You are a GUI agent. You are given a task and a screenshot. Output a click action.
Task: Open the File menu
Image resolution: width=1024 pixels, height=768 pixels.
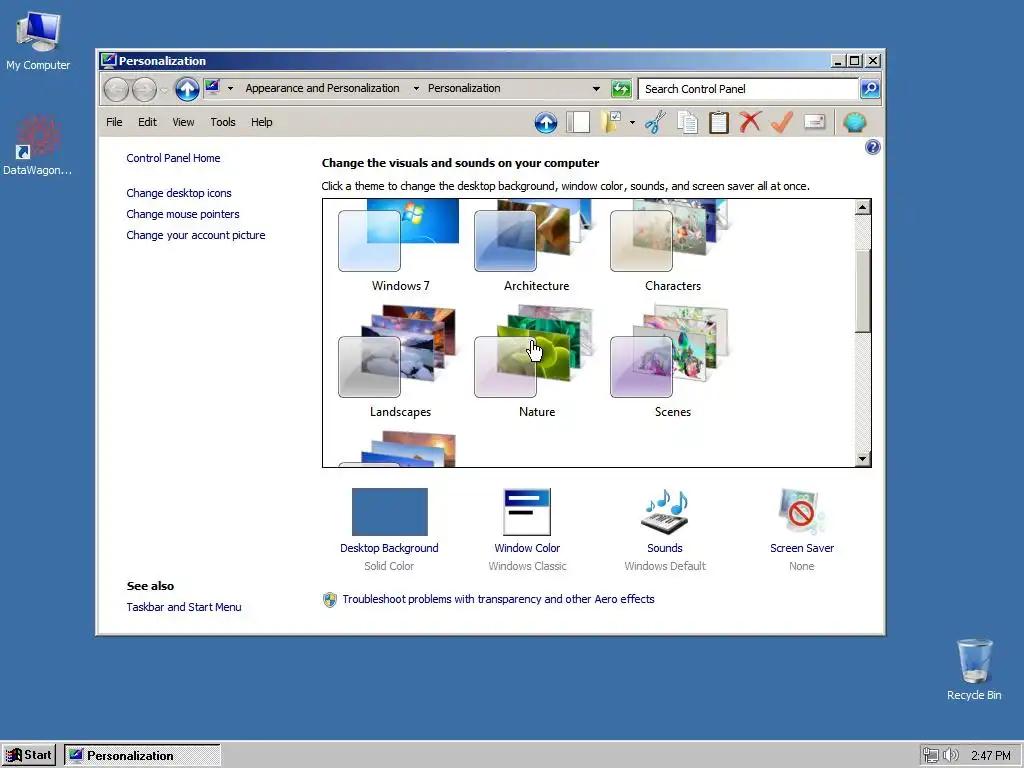tap(114, 122)
